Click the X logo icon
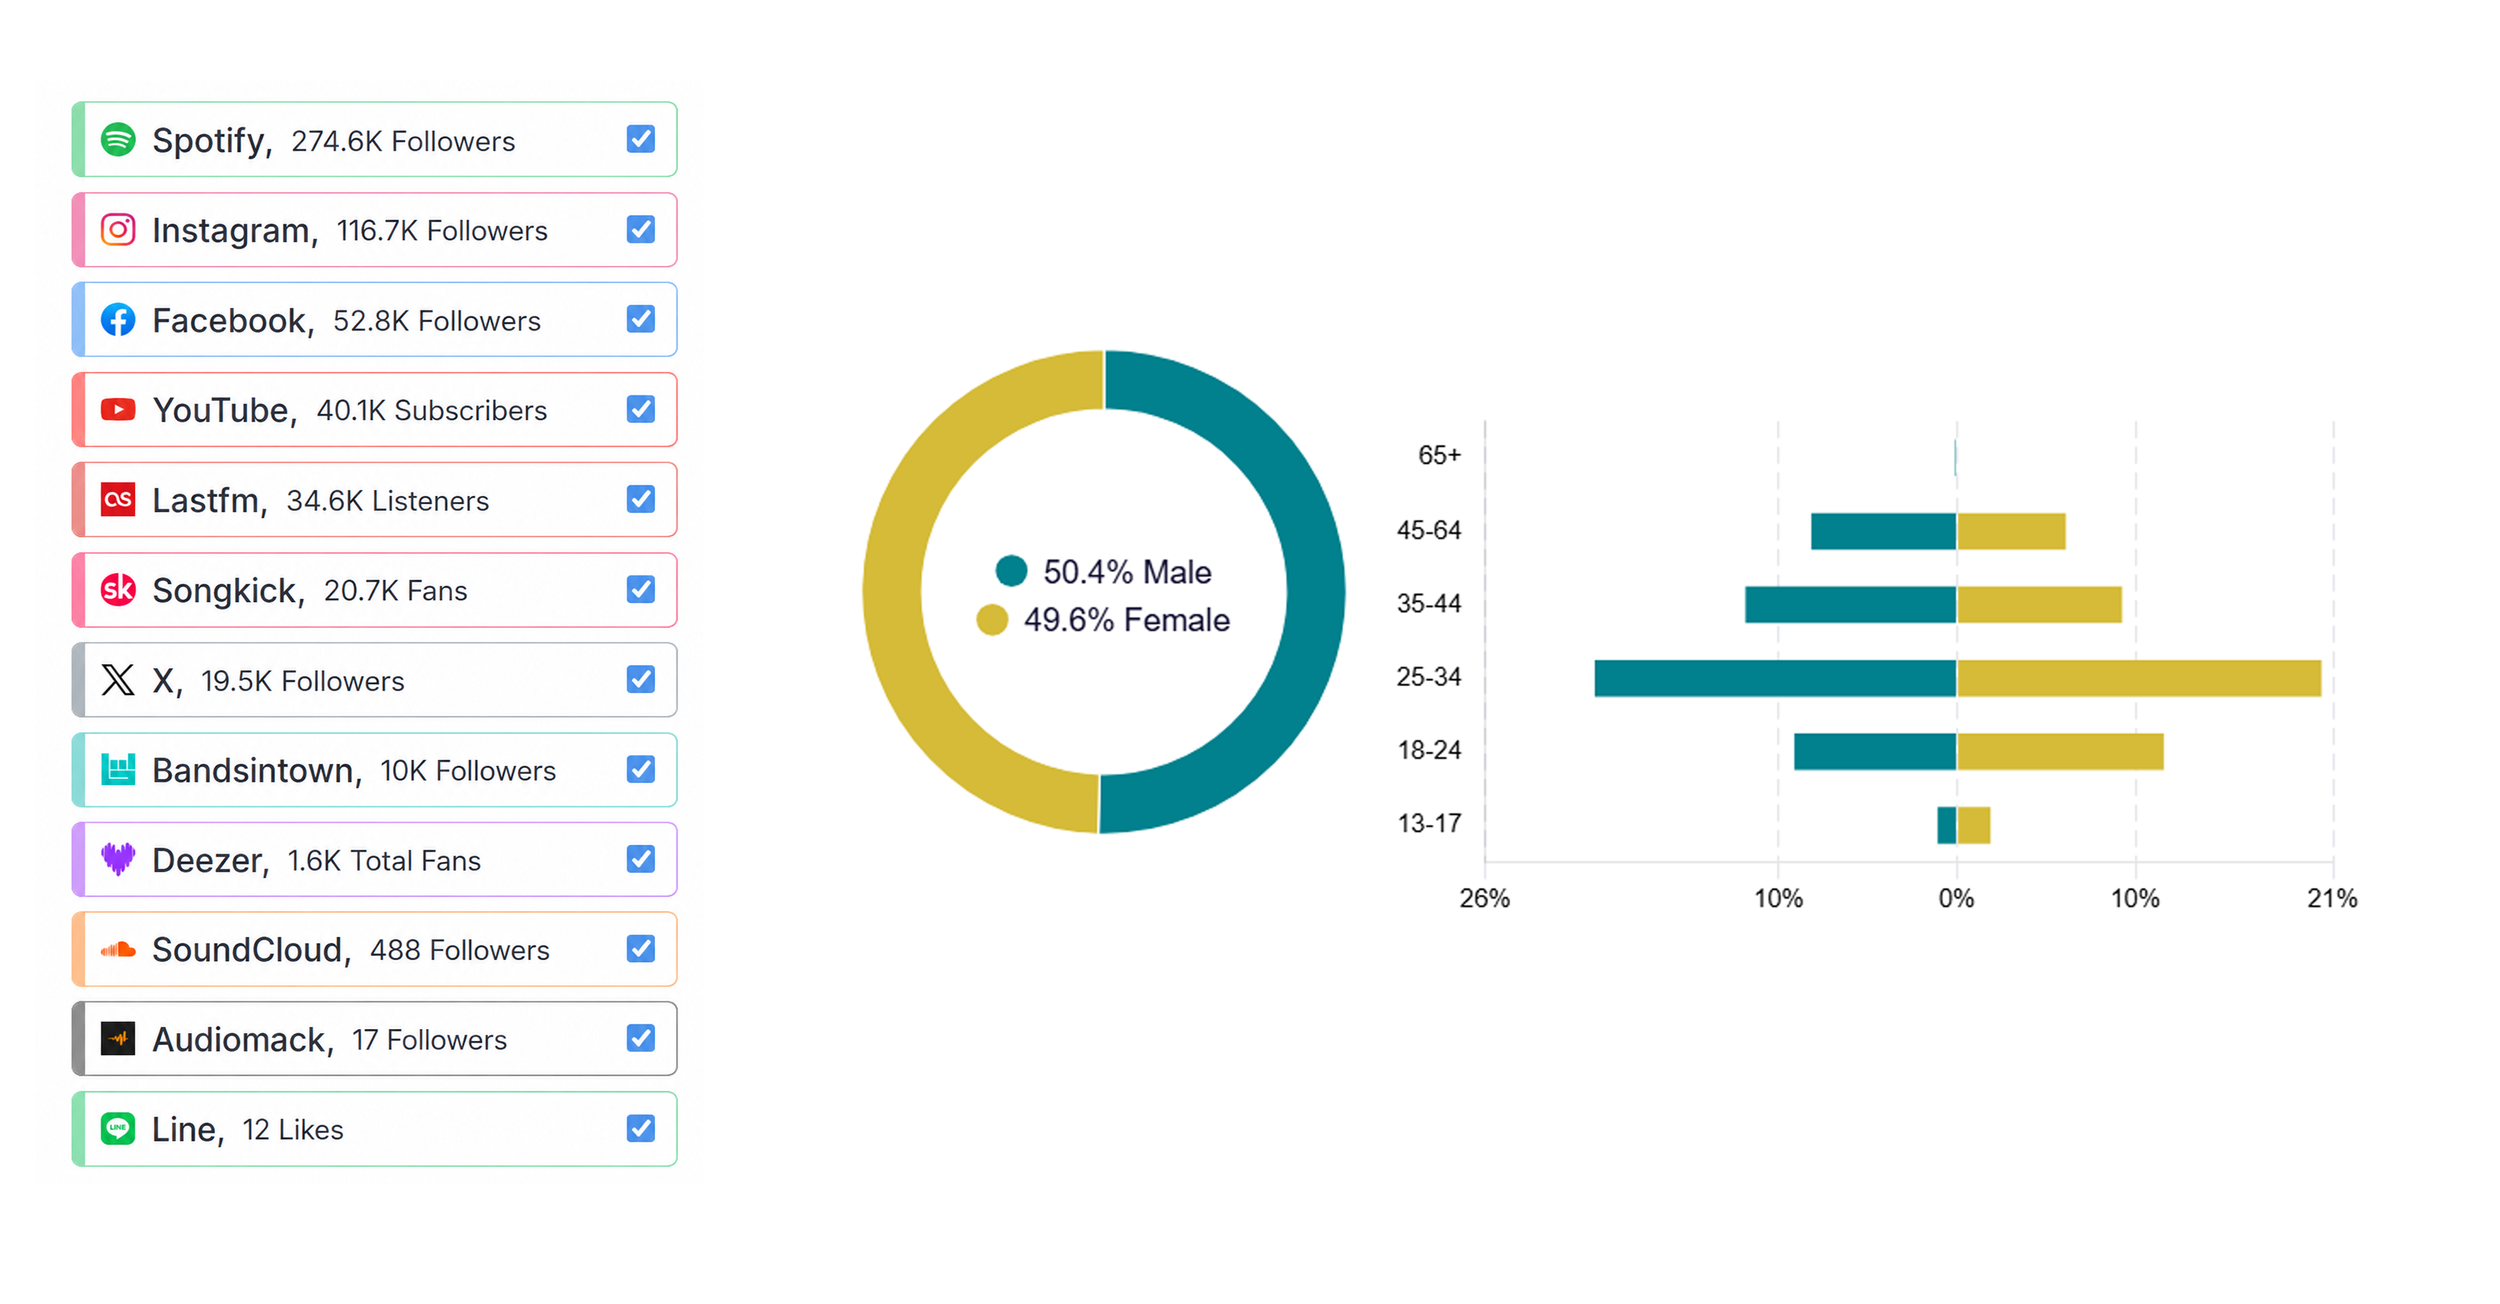Image resolution: width=2500 pixels, height=1304 pixels. click(118, 680)
